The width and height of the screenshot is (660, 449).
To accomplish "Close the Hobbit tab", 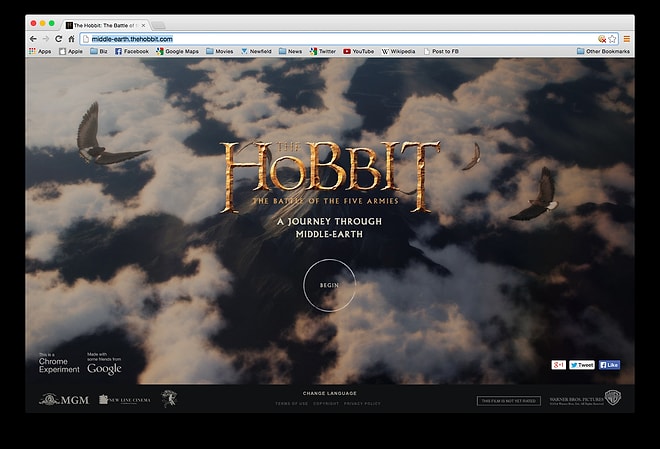I will pos(143,25).
